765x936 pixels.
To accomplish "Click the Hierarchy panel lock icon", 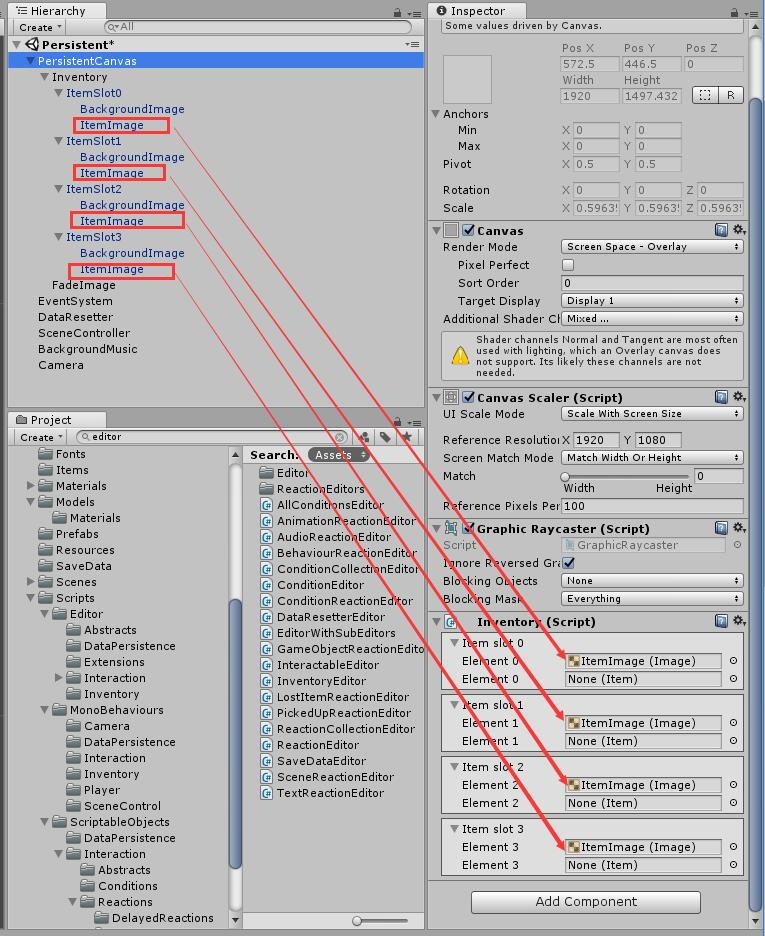I will pos(397,12).
